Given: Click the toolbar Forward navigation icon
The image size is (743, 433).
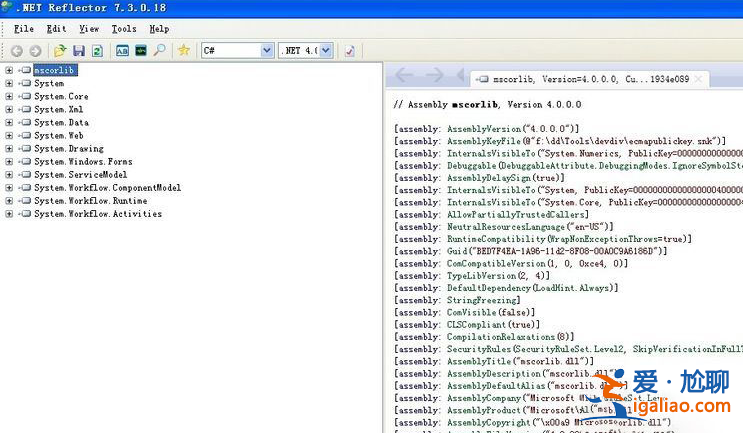Looking at the screenshot, I should (x=35, y=50).
